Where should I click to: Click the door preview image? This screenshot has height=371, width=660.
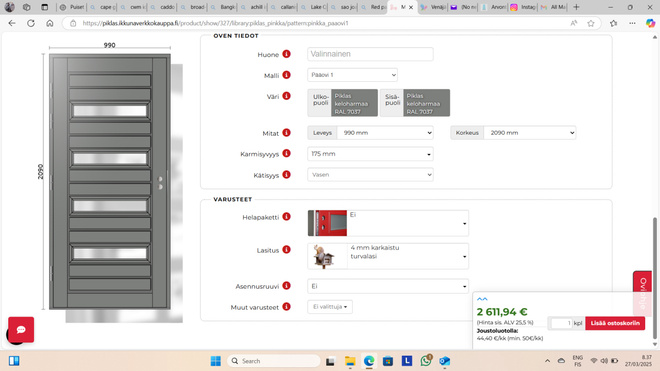110,182
